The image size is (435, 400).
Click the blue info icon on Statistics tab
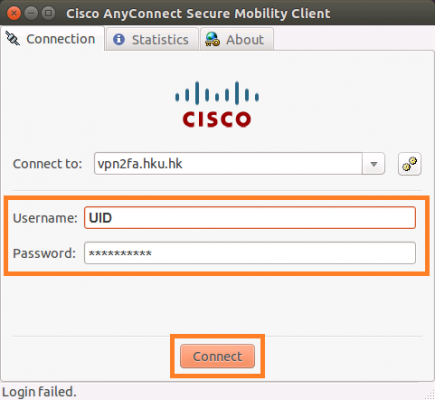tap(119, 39)
